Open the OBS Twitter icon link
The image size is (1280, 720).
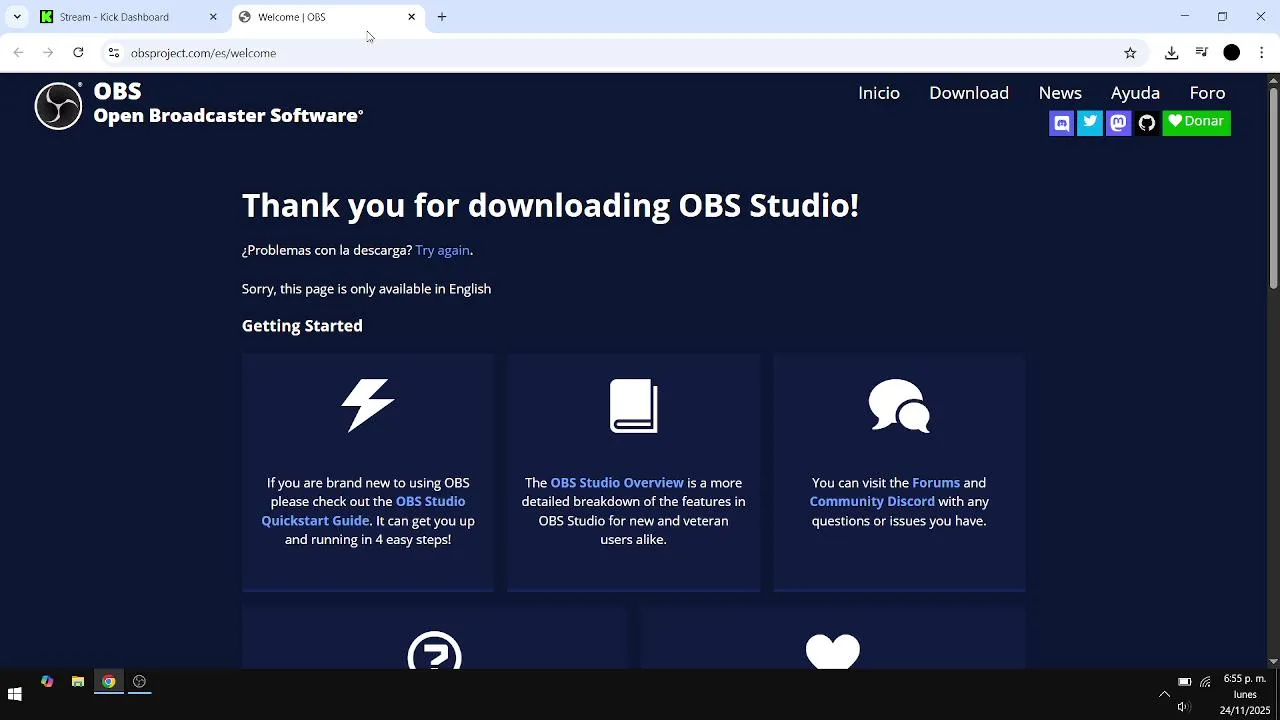click(x=1090, y=123)
